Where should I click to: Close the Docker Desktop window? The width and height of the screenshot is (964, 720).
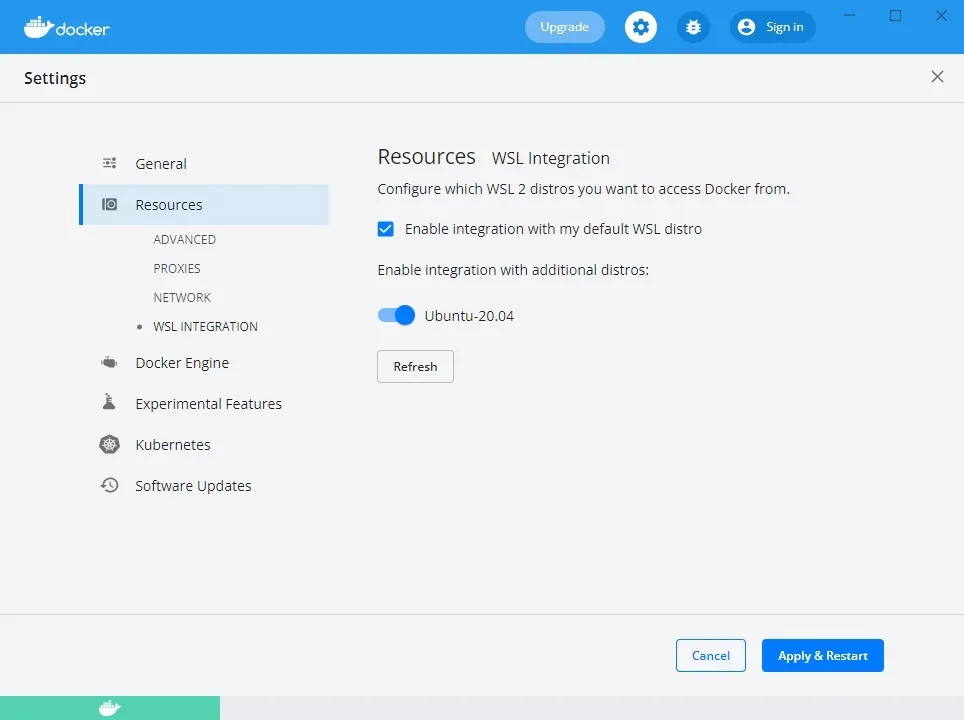click(941, 15)
